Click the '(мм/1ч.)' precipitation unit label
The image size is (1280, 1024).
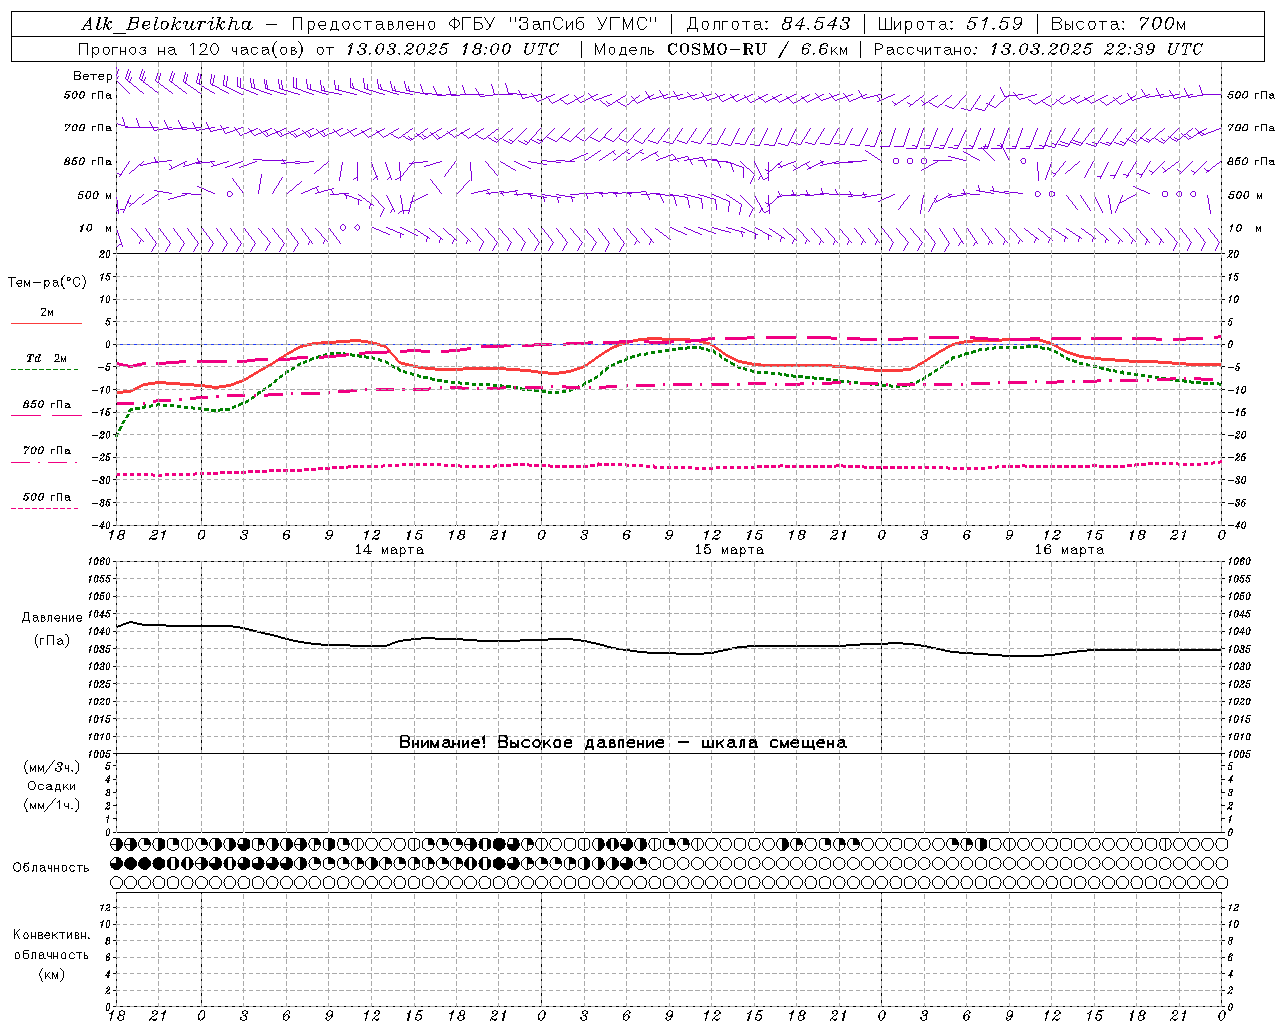(x=52, y=805)
